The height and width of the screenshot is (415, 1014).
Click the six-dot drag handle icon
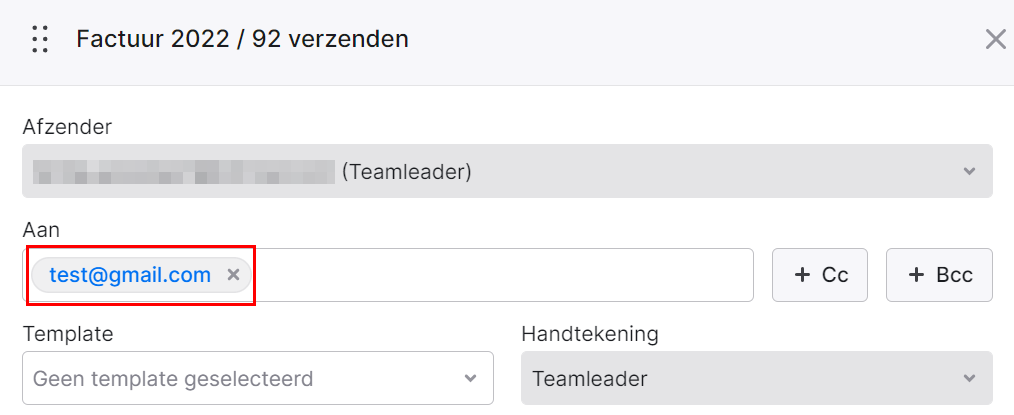(x=40, y=39)
